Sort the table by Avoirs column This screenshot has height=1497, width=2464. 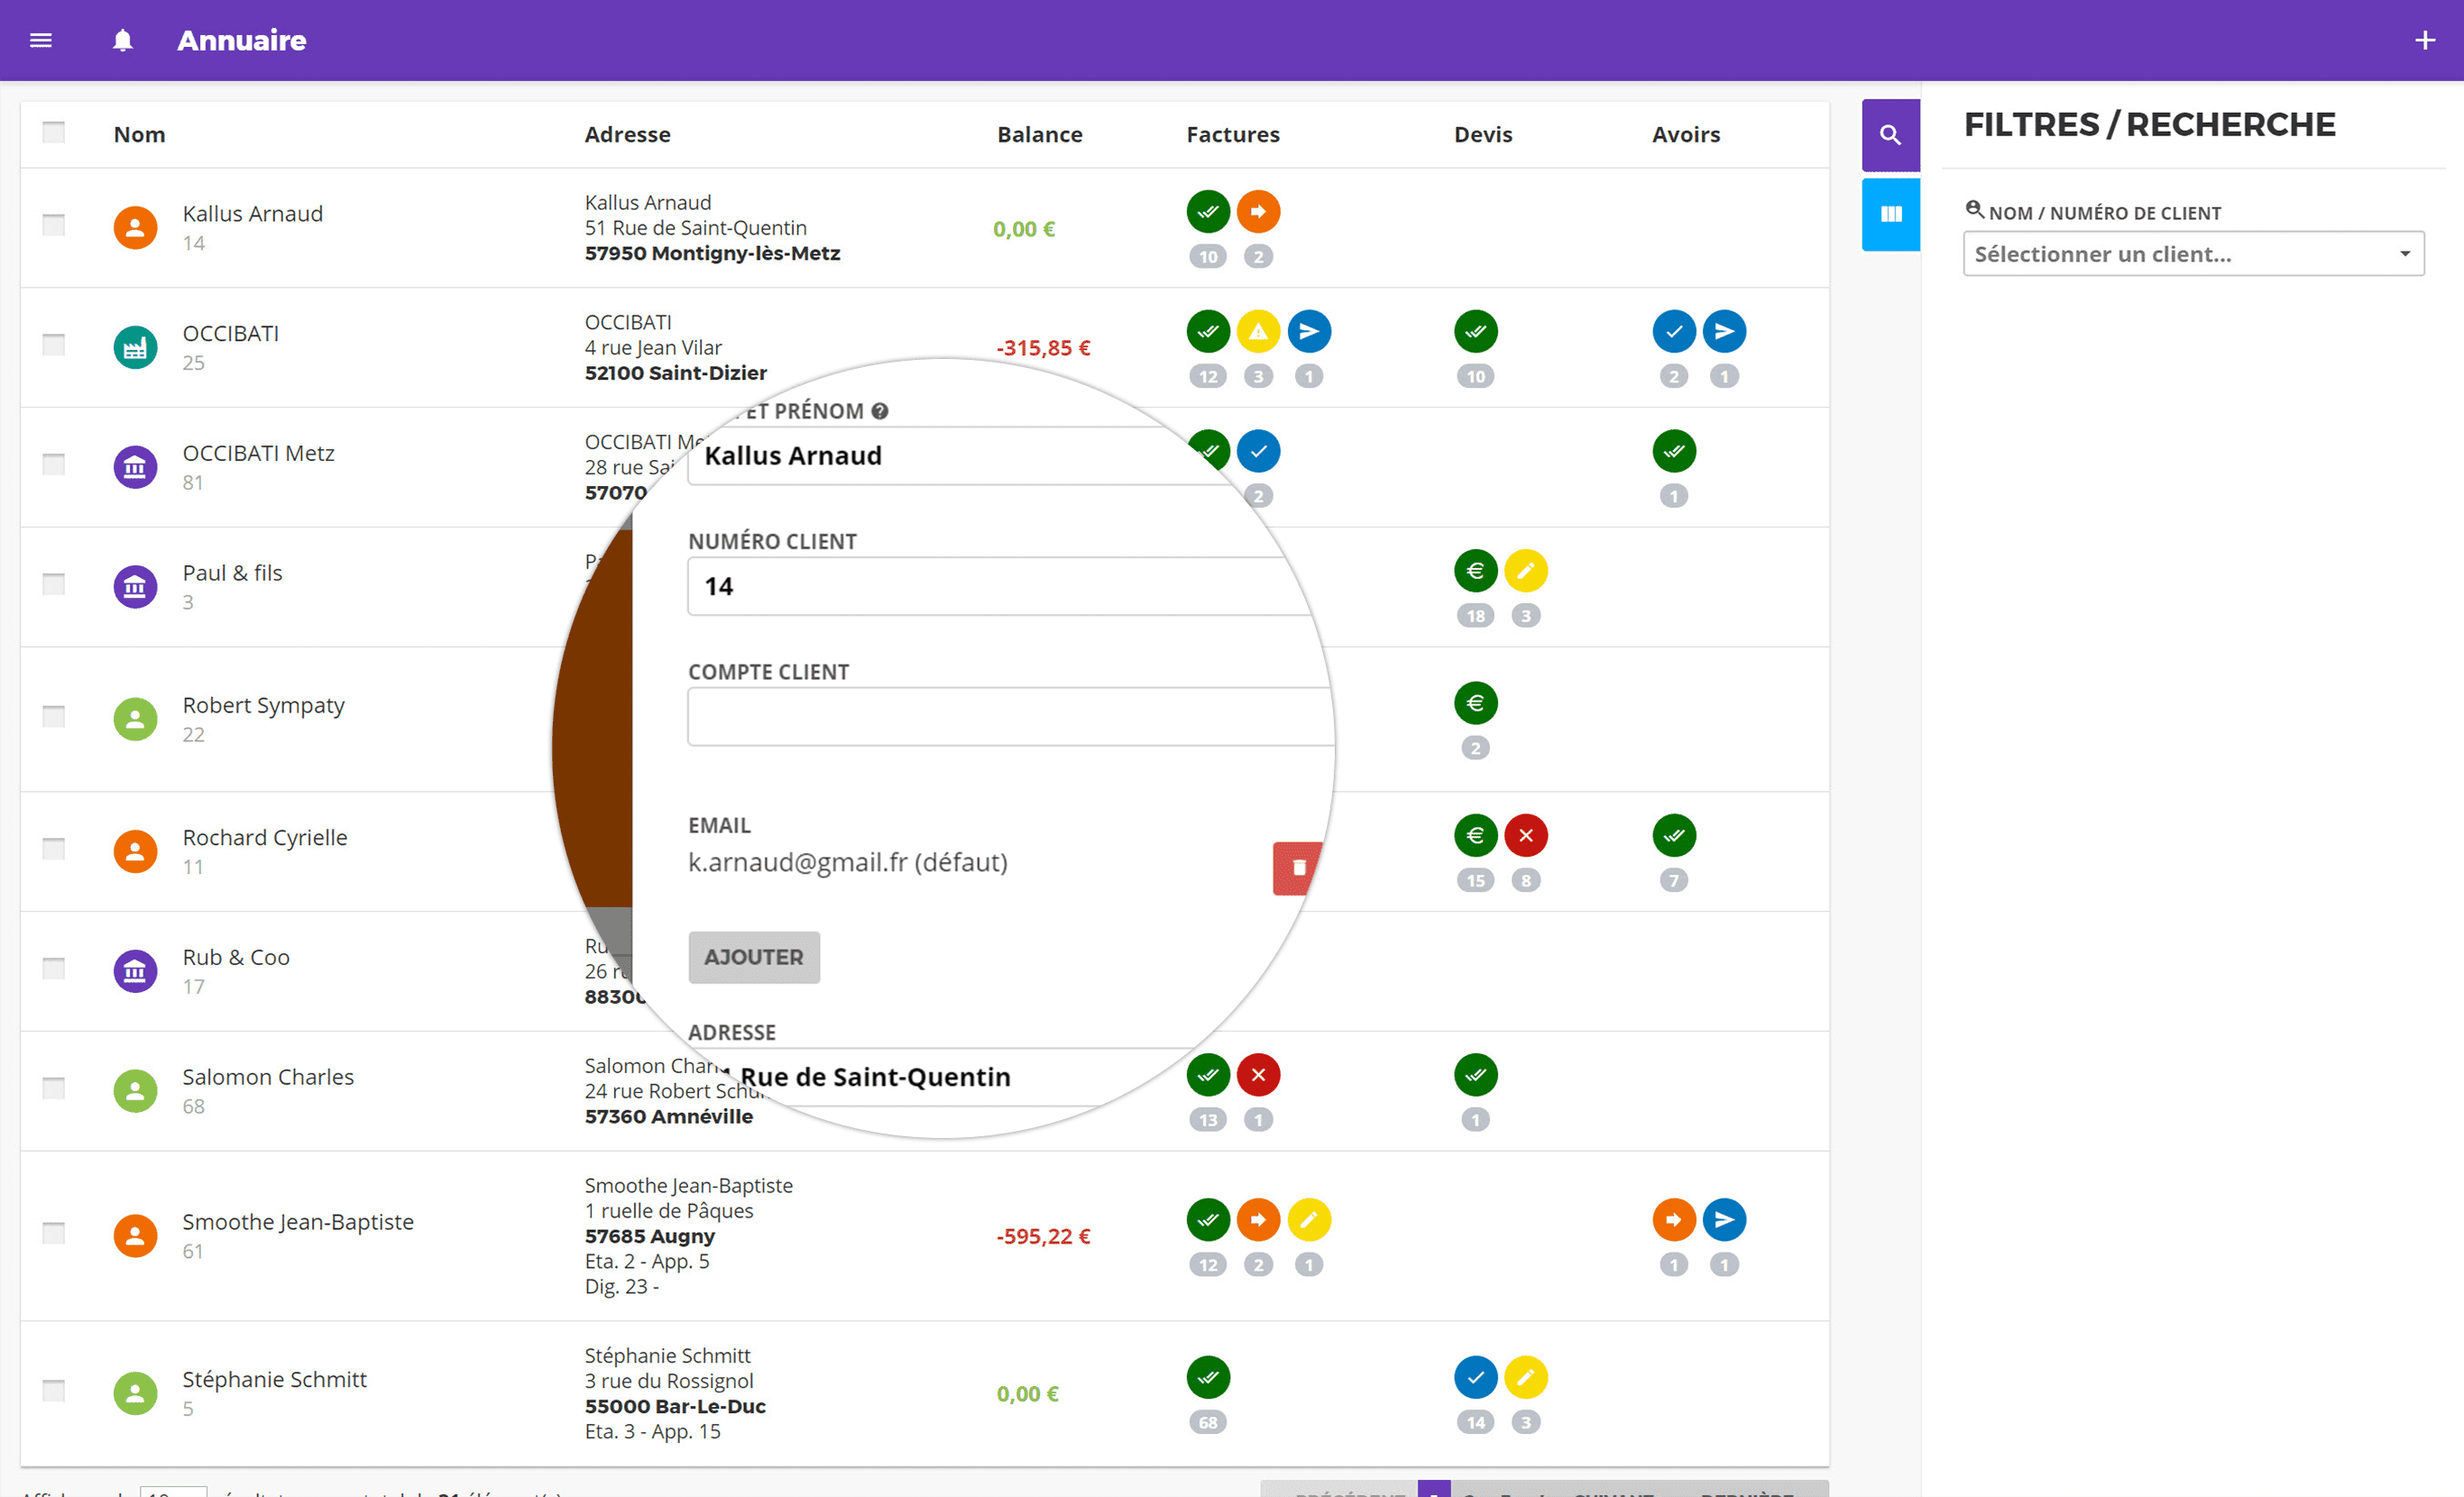[x=1686, y=134]
